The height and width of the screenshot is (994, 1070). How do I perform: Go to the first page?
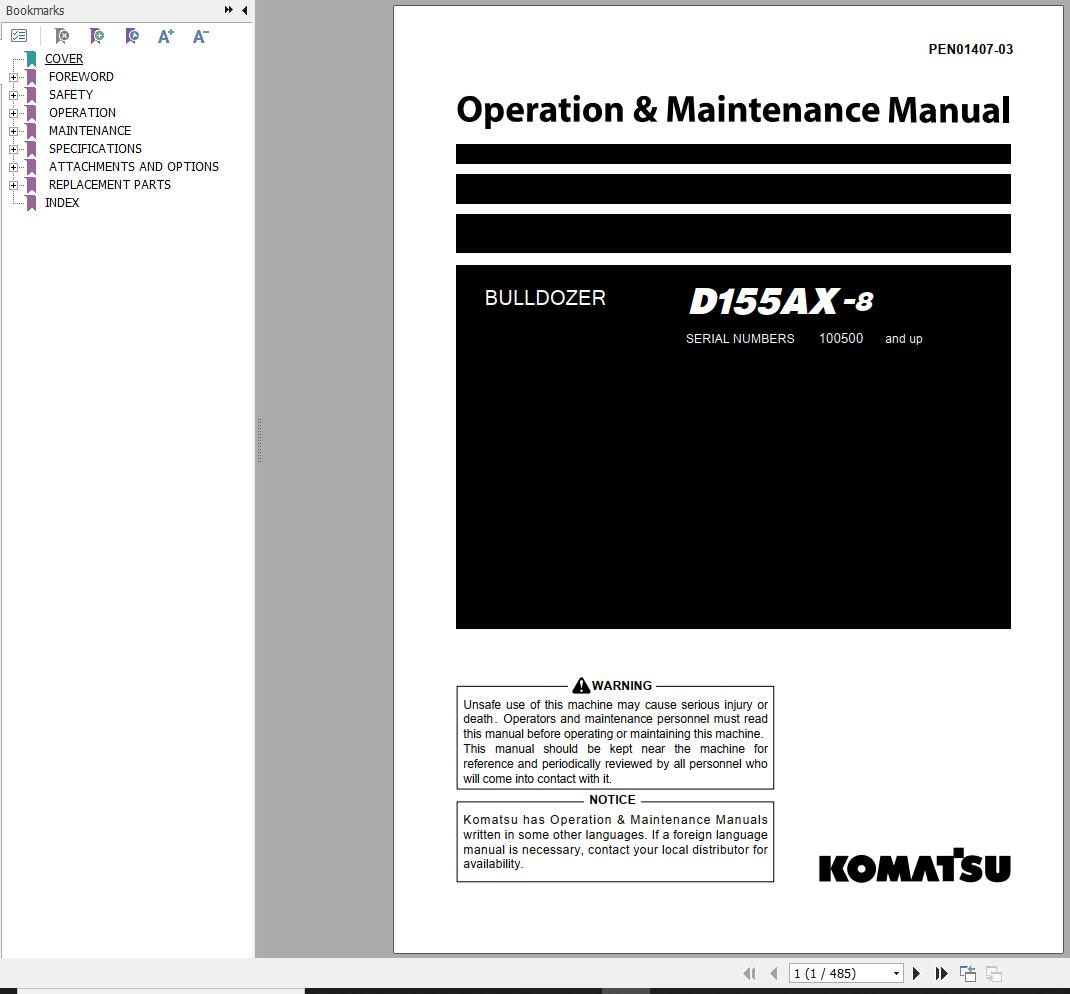(x=749, y=972)
